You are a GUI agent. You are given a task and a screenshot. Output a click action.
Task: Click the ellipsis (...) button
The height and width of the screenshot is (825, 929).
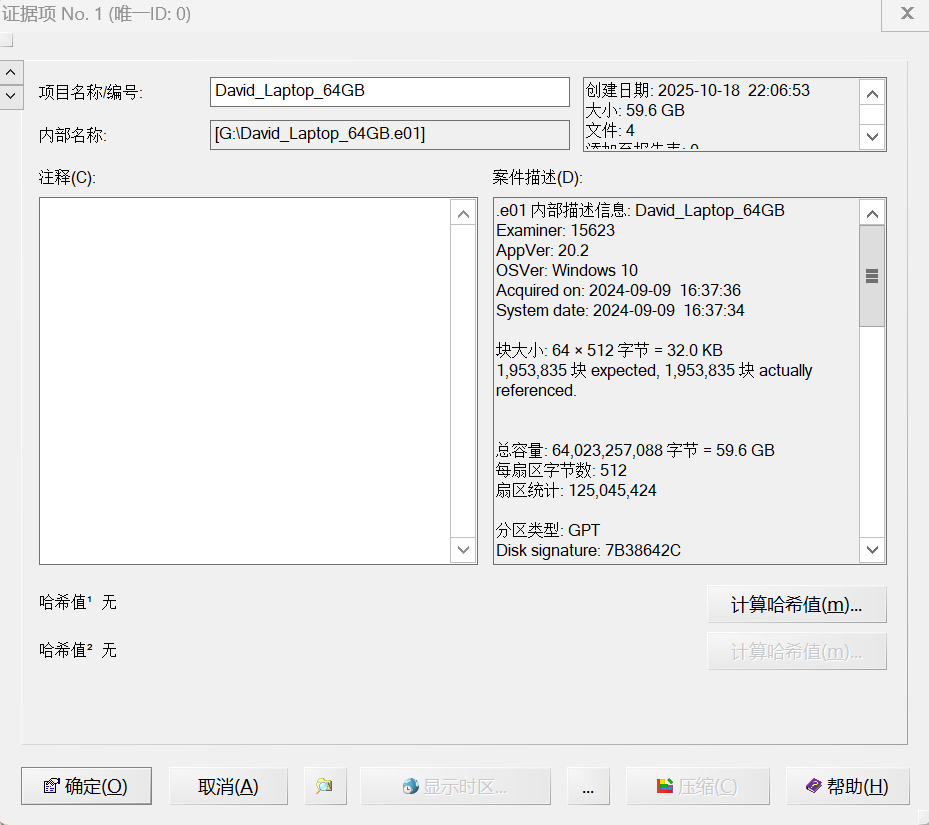(588, 786)
